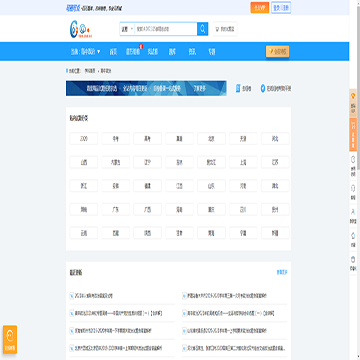Screen dimensions: 360x360
Task: Select 贵州 region filter
Action: 275,209
